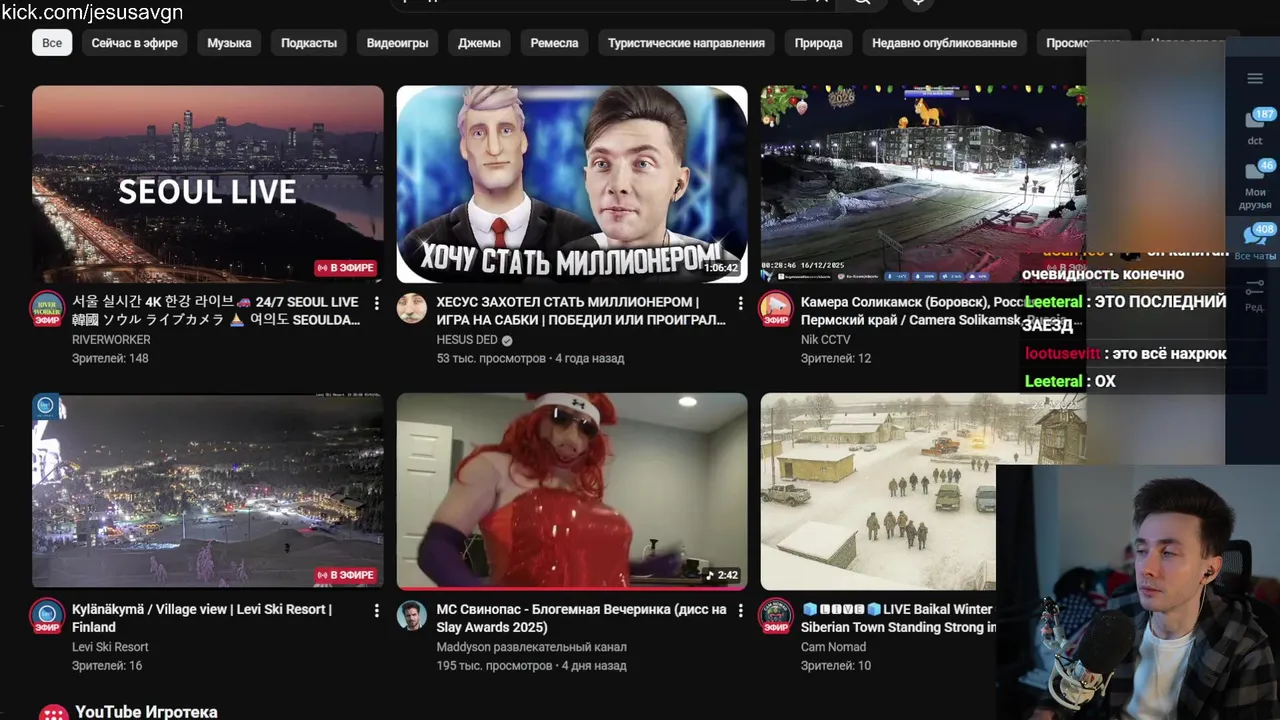
Task: Select the "Недавно опубликованные" filter chip
Action: coord(944,43)
